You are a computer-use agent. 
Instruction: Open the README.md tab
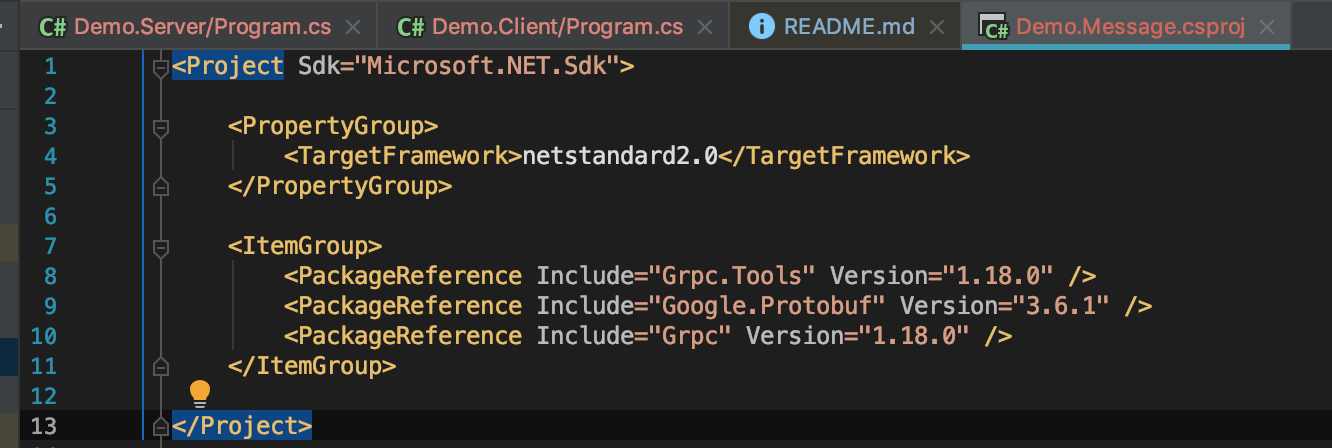pos(848,27)
